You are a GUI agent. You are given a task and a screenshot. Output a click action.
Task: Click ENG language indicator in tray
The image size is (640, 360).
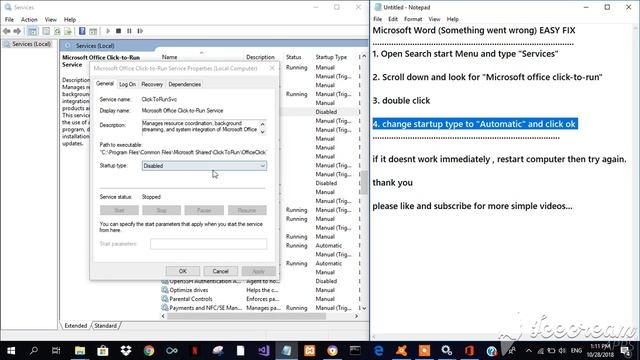[576, 351]
